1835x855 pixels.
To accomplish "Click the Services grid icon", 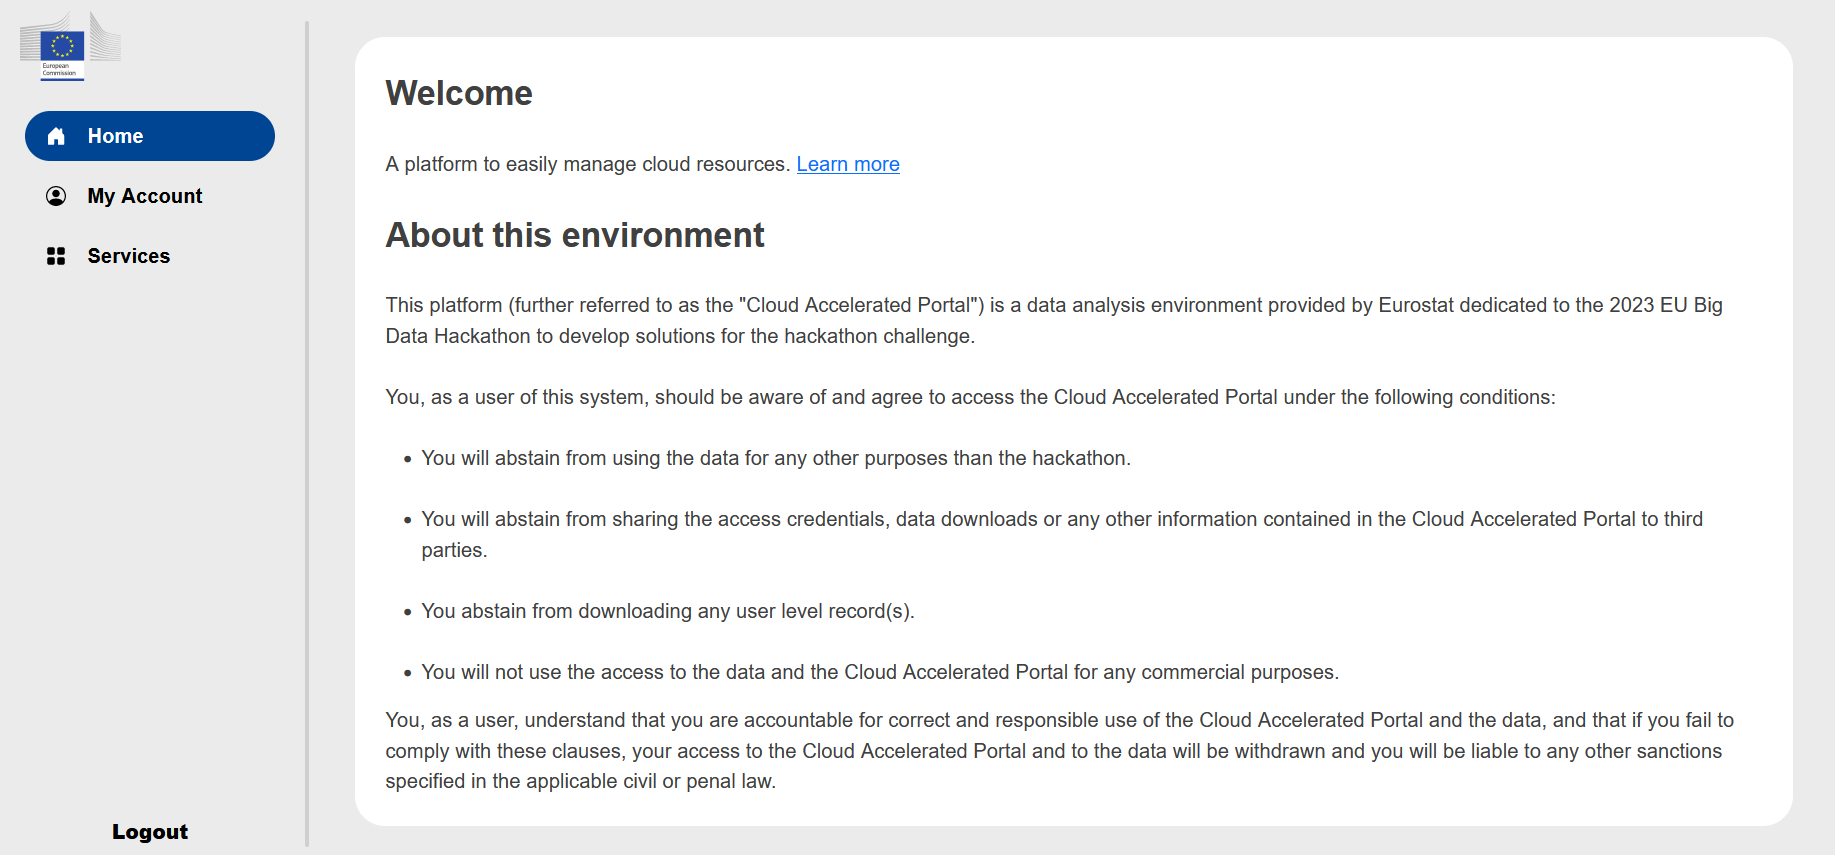I will (x=56, y=256).
